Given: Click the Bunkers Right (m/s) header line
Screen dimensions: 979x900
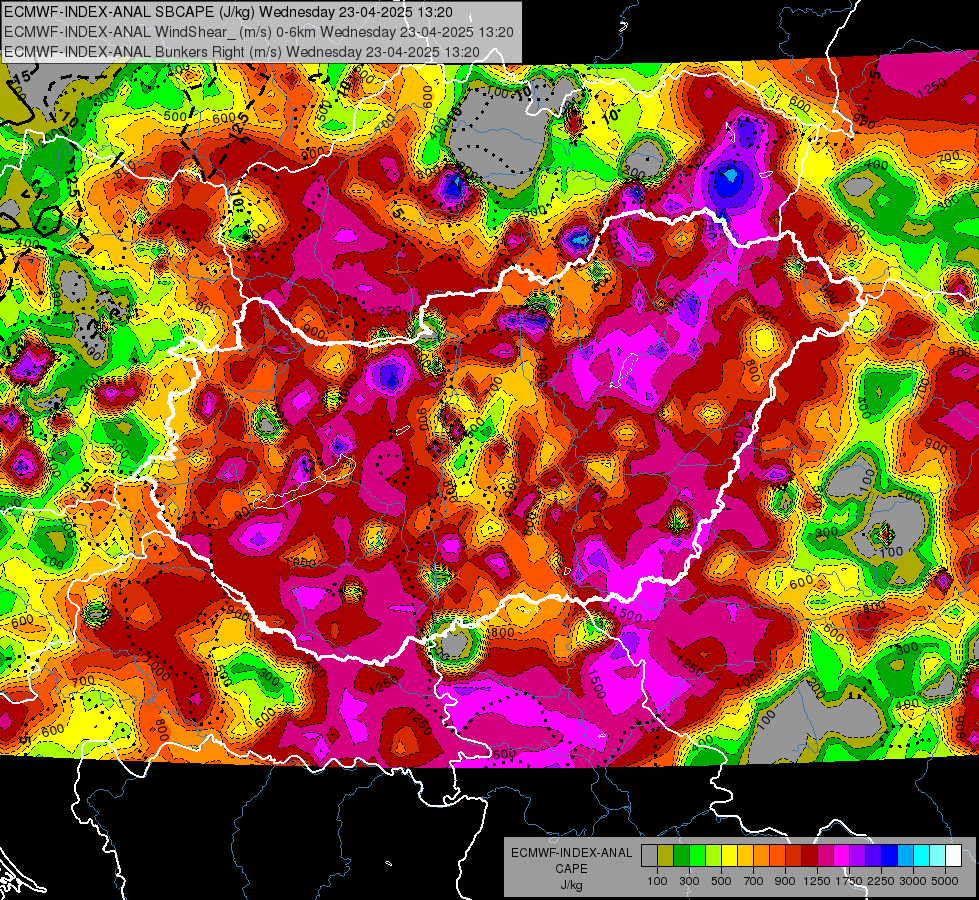Looking at the screenshot, I should (x=242, y=52).
